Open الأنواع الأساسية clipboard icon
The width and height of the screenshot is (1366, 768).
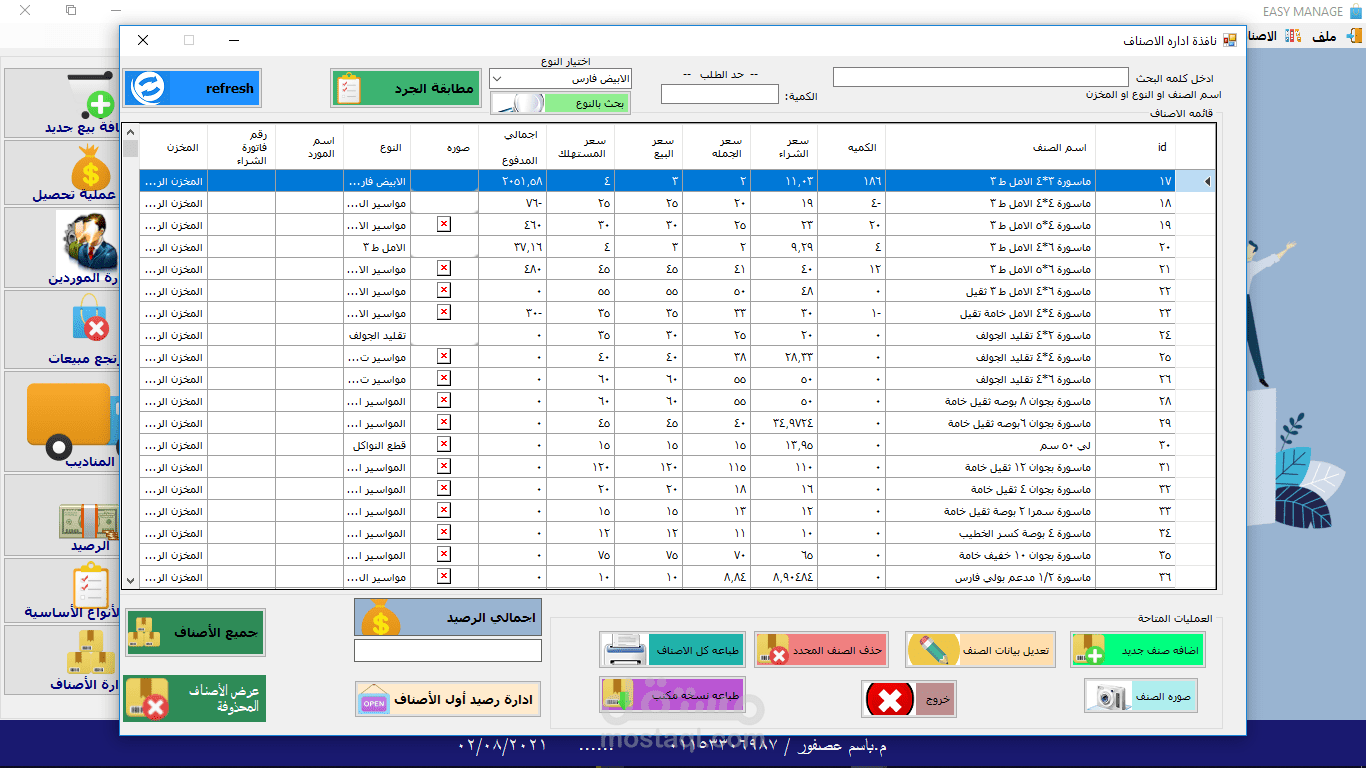click(x=90, y=585)
